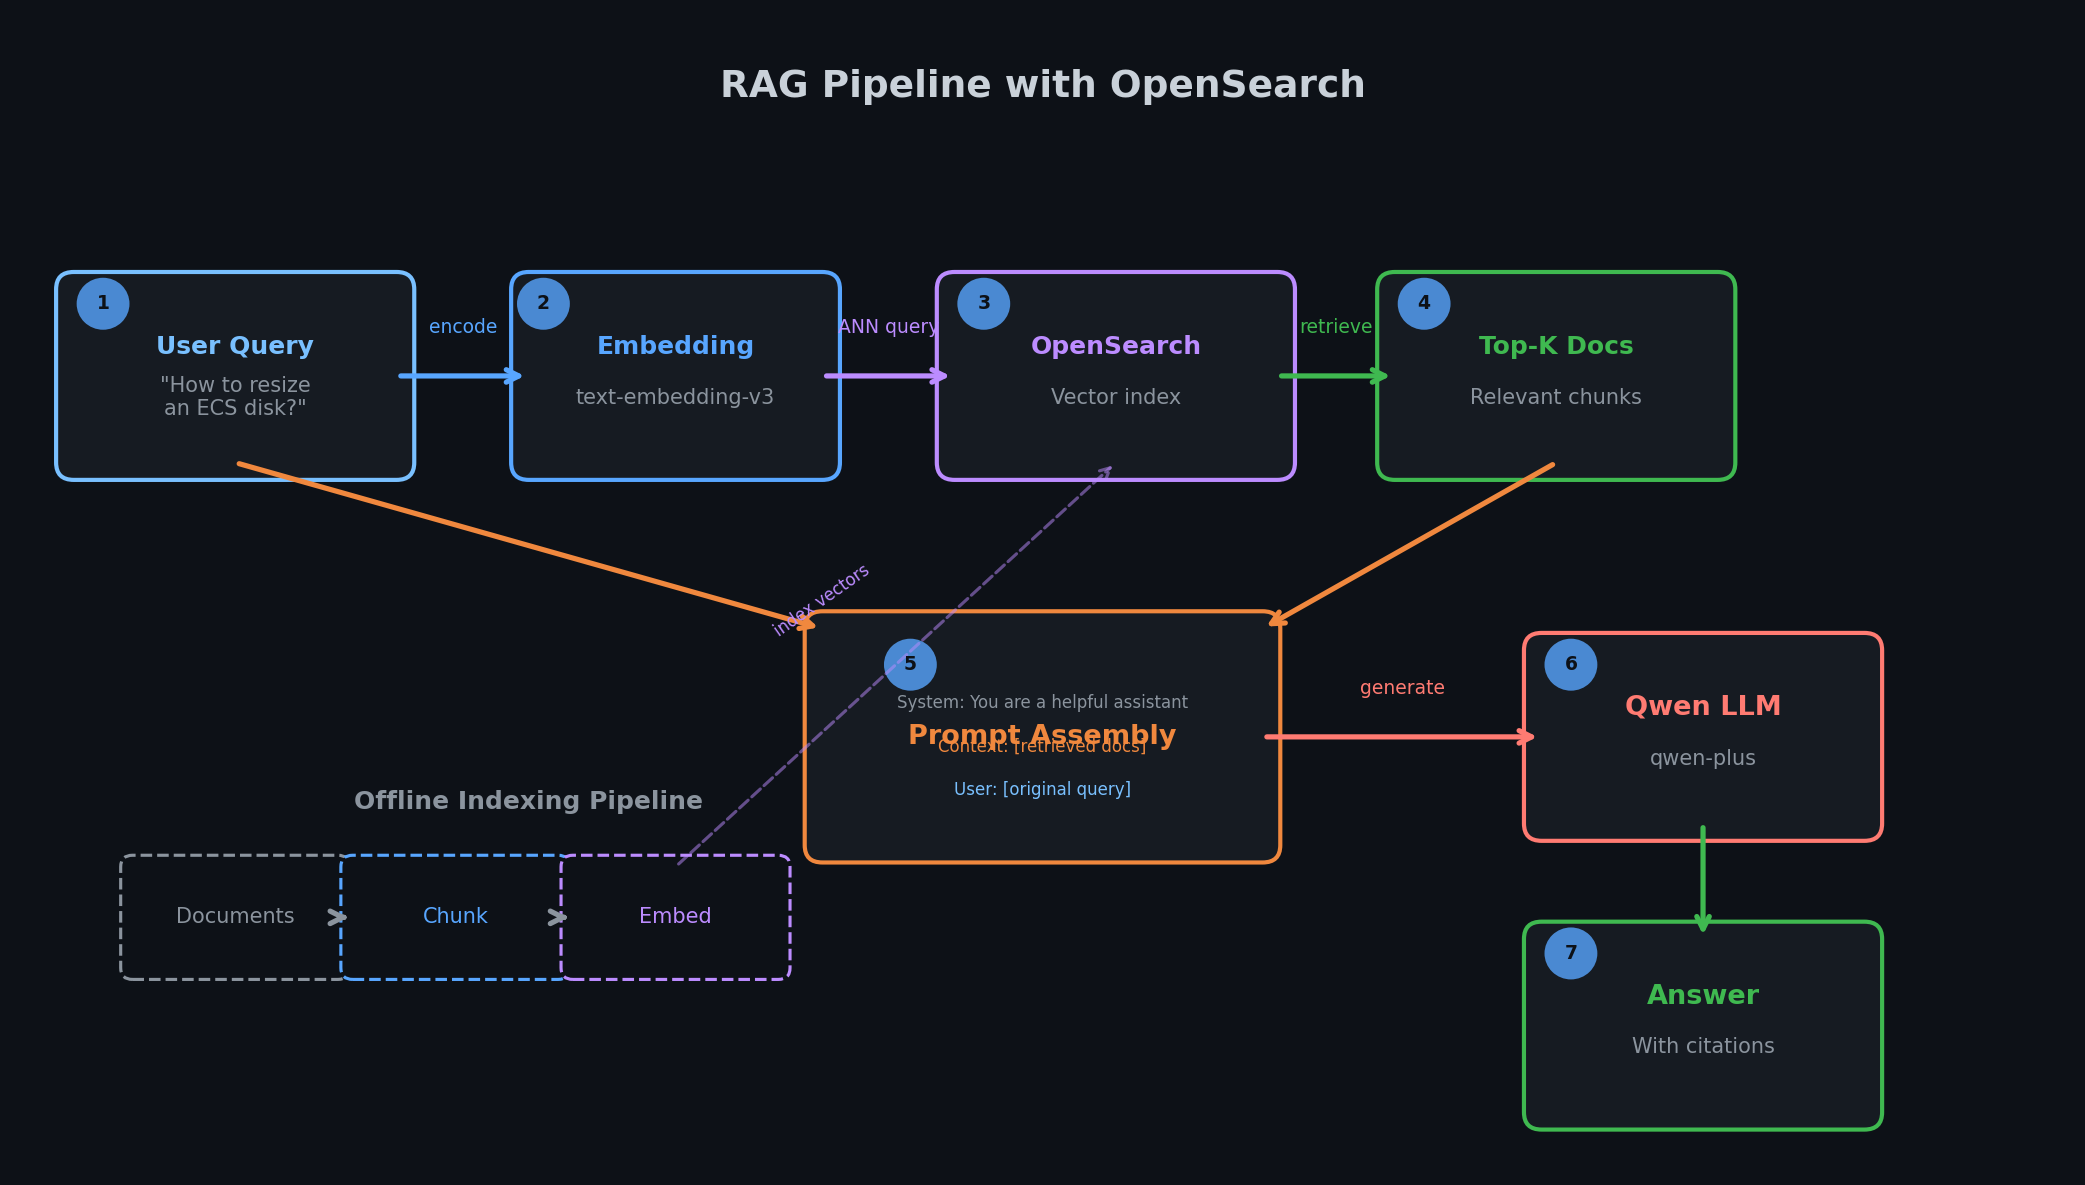Select the dashed Chunk box
Screen dimensions: 2085x1185
pyautogui.click(x=455, y=917)
